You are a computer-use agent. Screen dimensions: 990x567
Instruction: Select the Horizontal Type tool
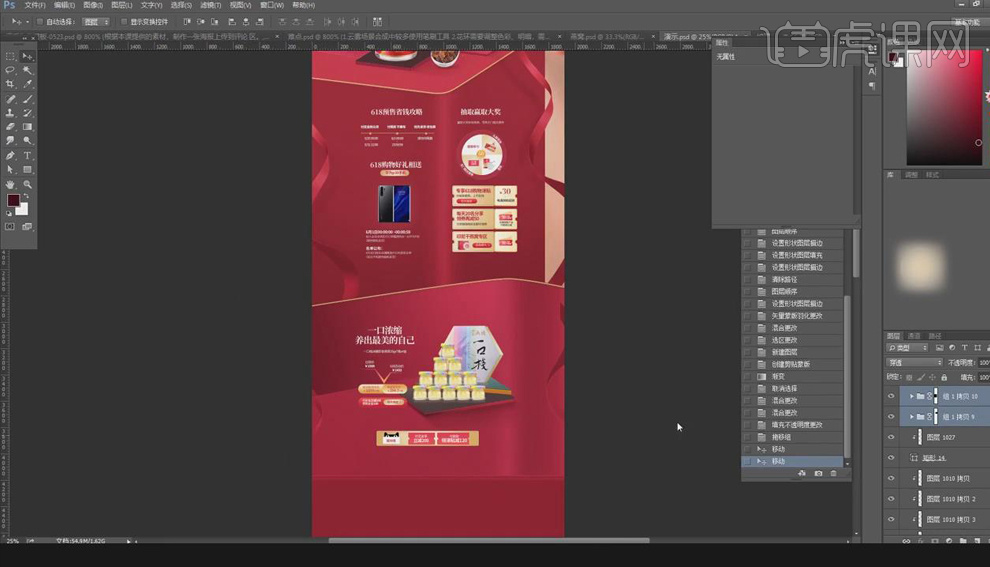coord(27,156)
